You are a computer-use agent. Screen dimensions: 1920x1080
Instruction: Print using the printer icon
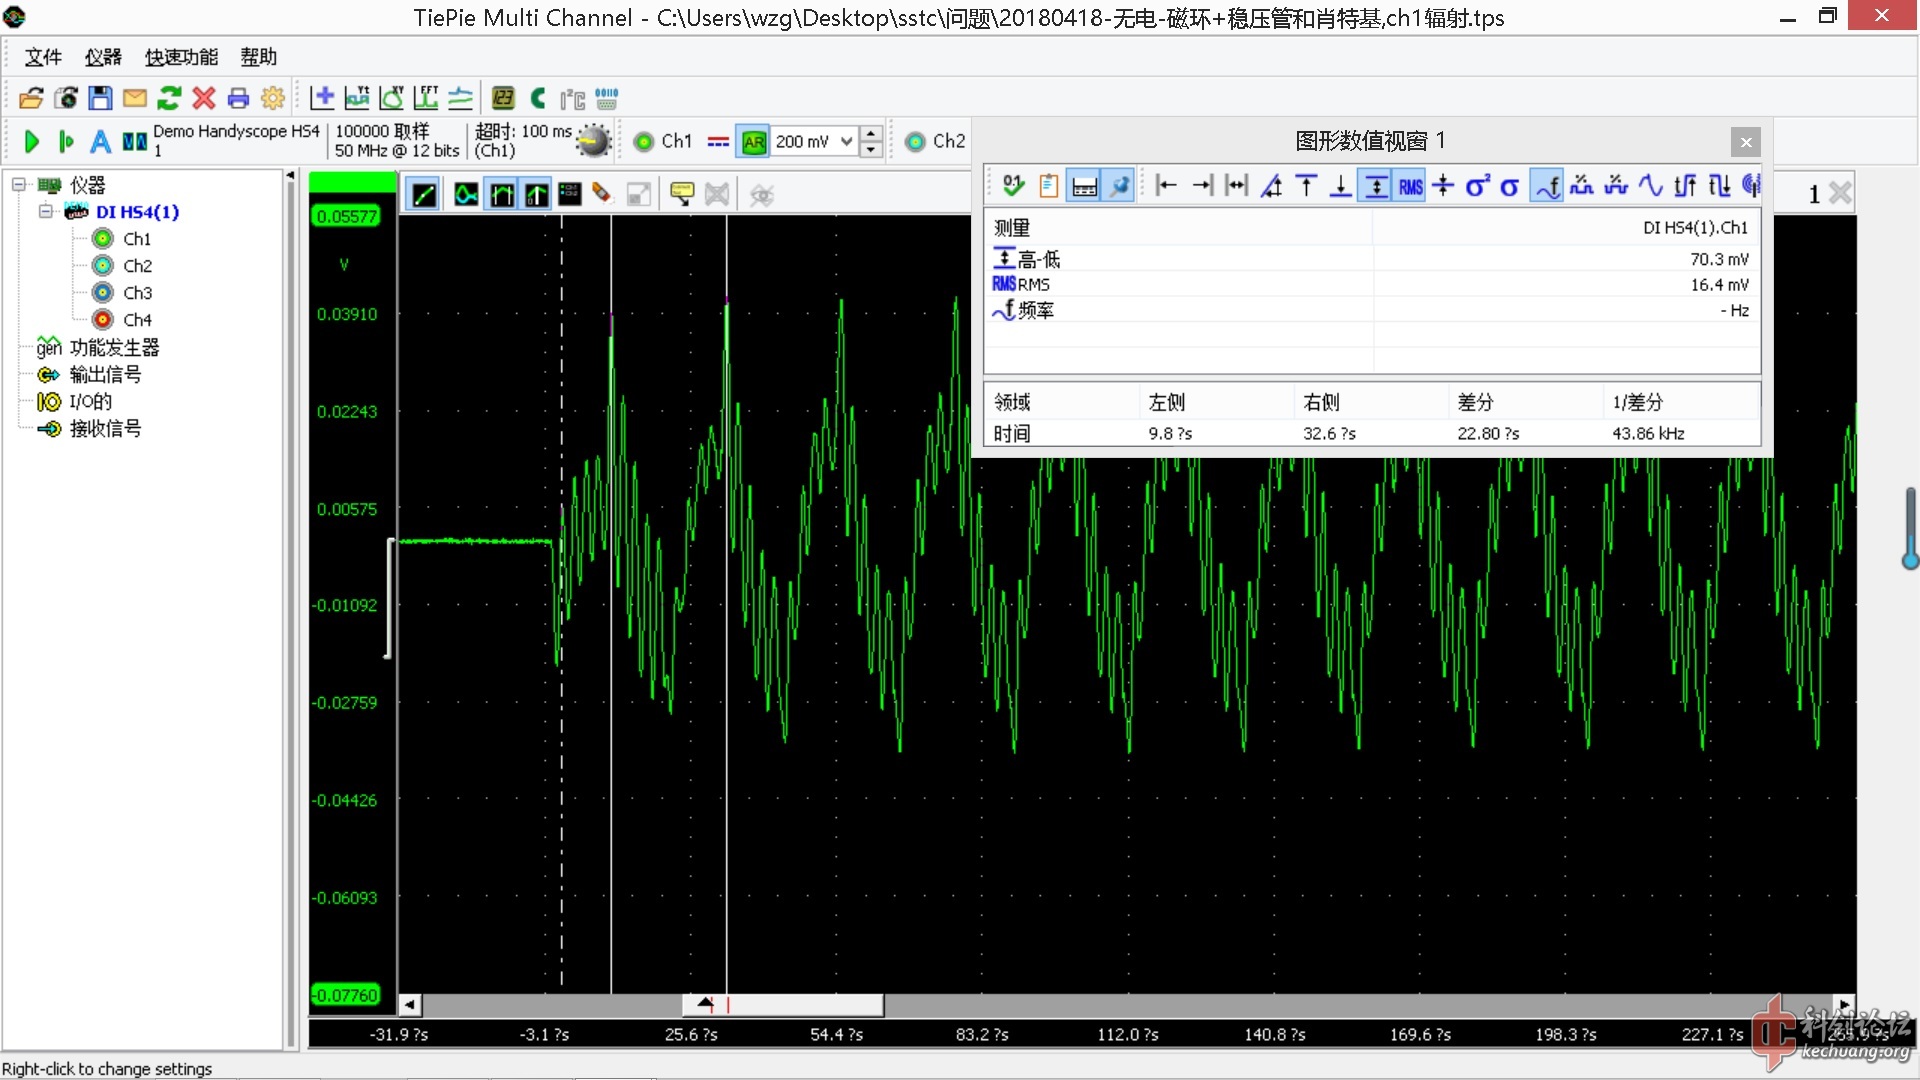click(238, 98)
